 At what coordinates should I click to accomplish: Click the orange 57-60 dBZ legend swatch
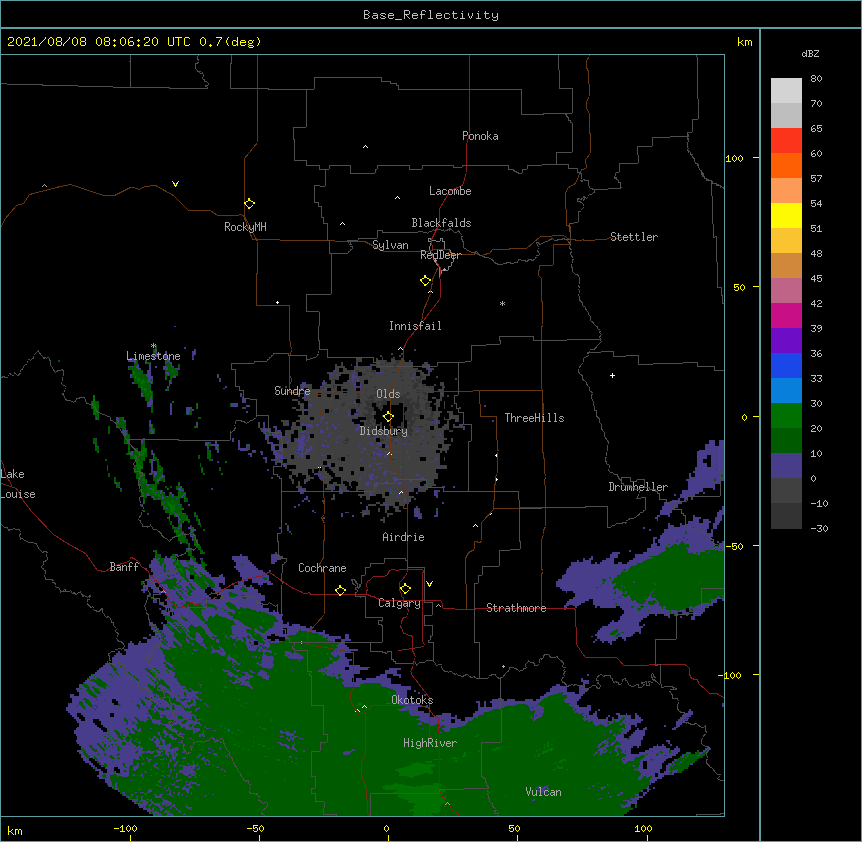(786, 165)
